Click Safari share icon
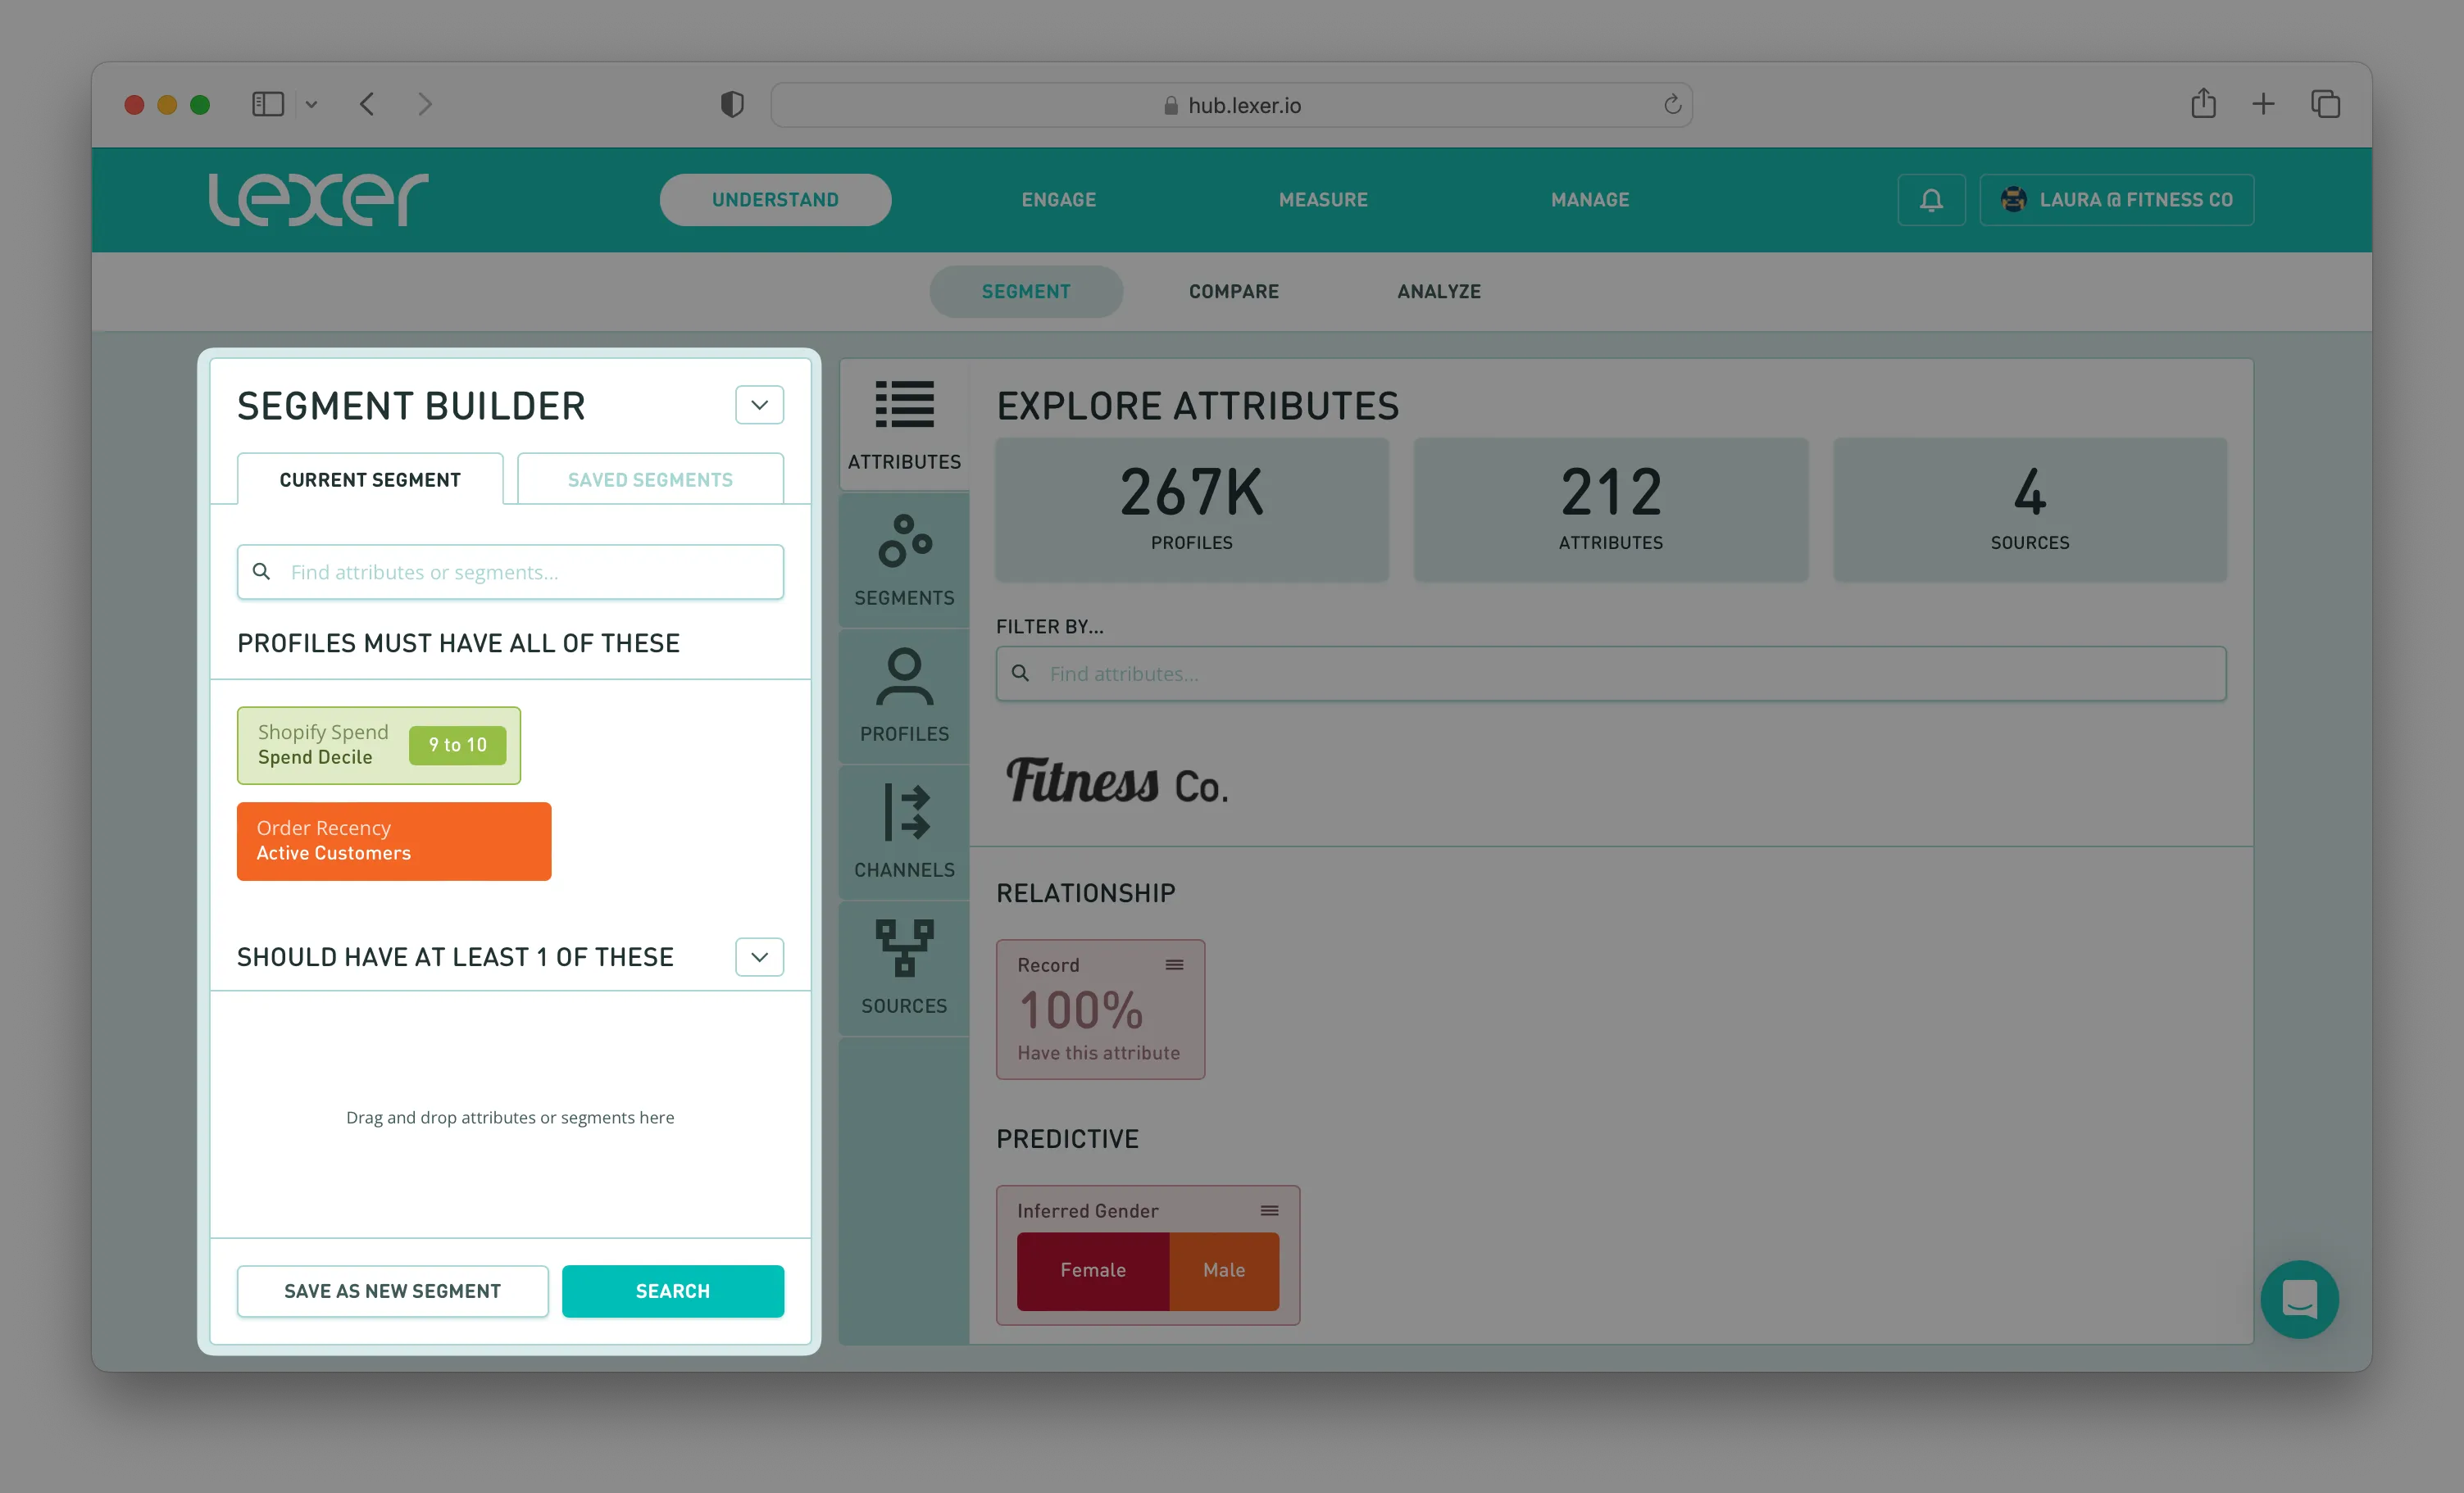The width and height of the screenshot is (2464, 1493). click(x=2203, y=104)
